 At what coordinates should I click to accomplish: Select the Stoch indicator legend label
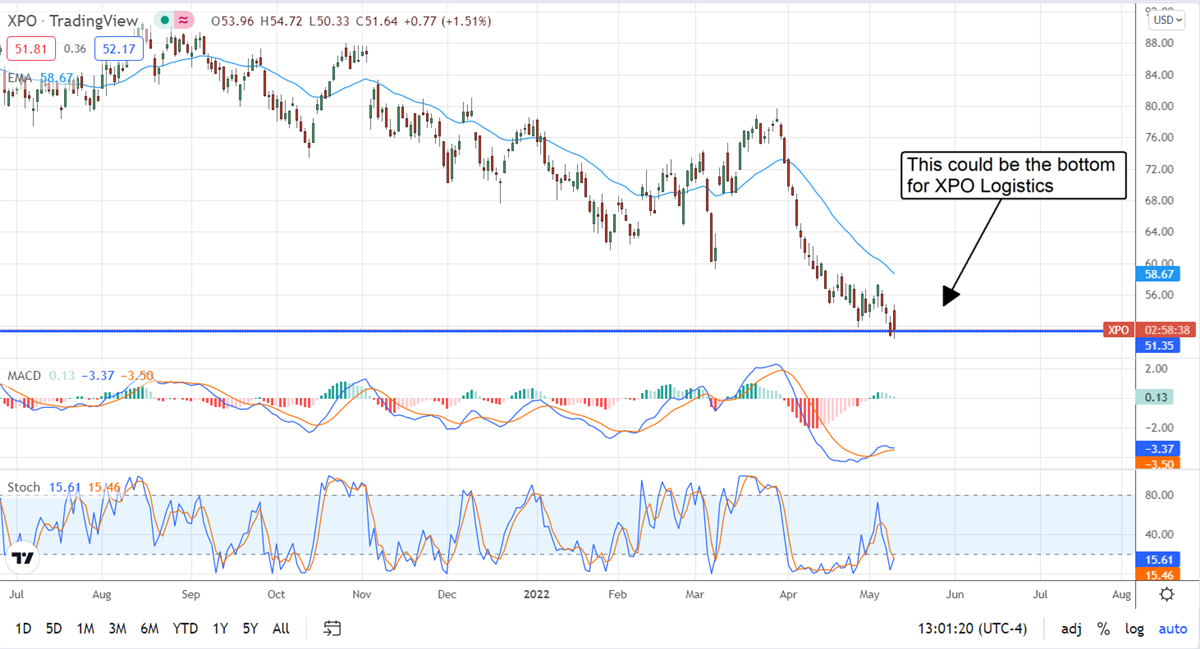pos(24,487)
